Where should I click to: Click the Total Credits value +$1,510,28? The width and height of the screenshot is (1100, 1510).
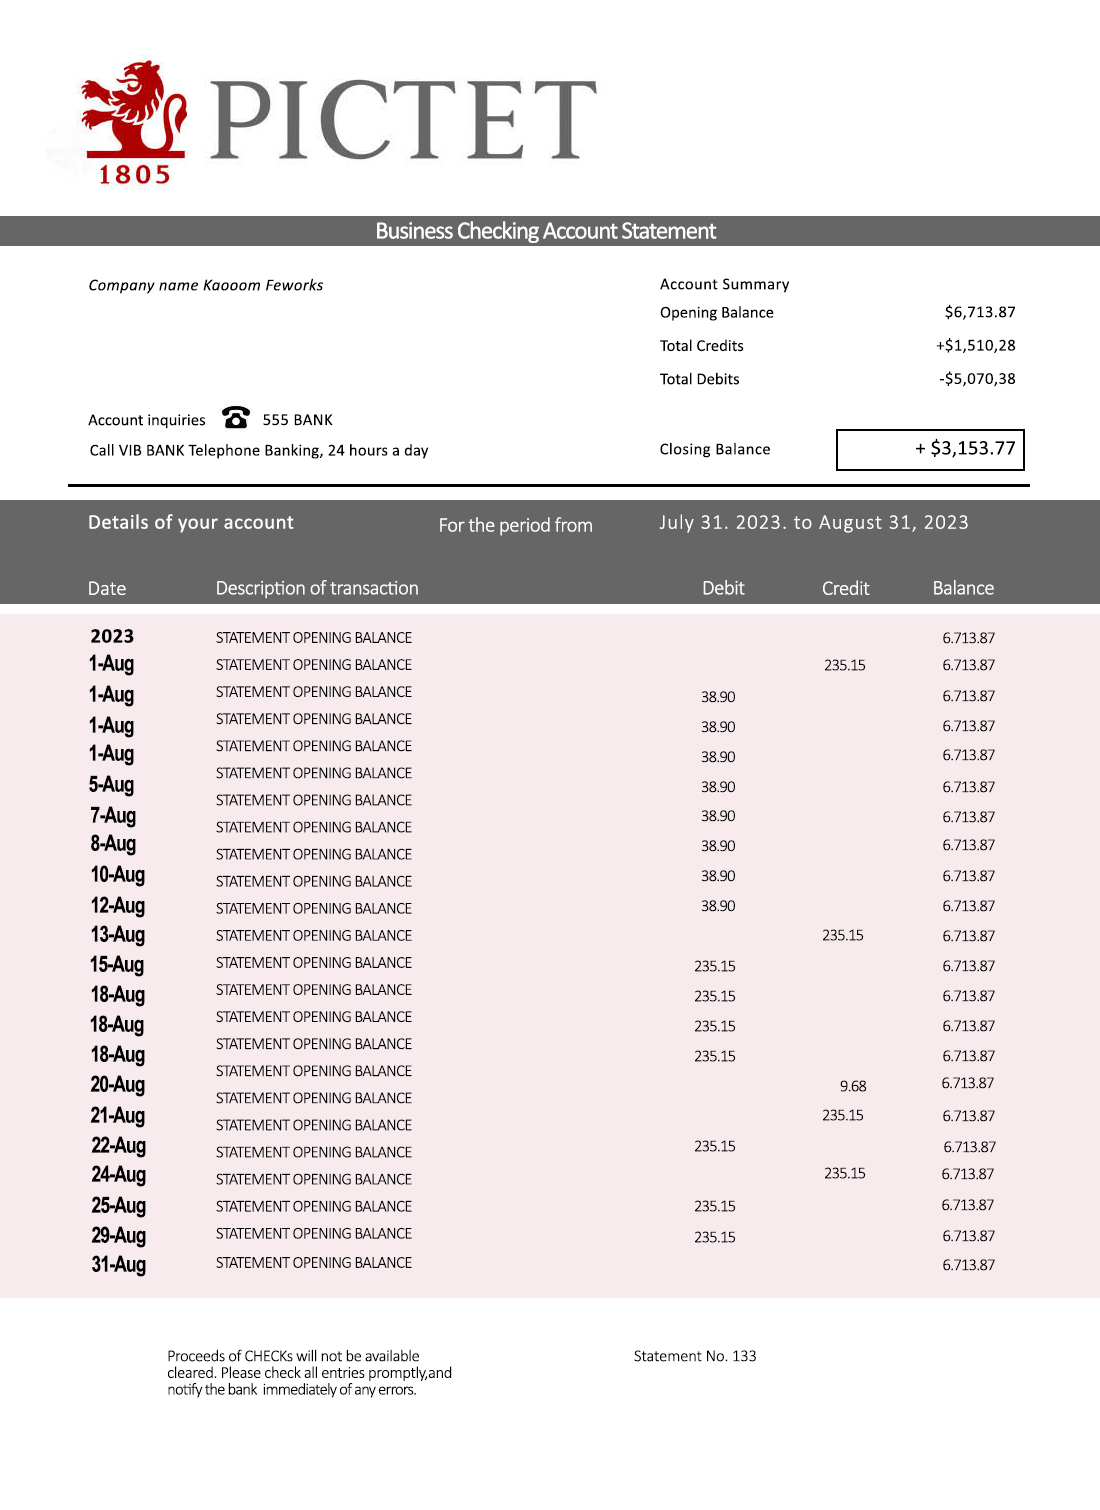975,345
